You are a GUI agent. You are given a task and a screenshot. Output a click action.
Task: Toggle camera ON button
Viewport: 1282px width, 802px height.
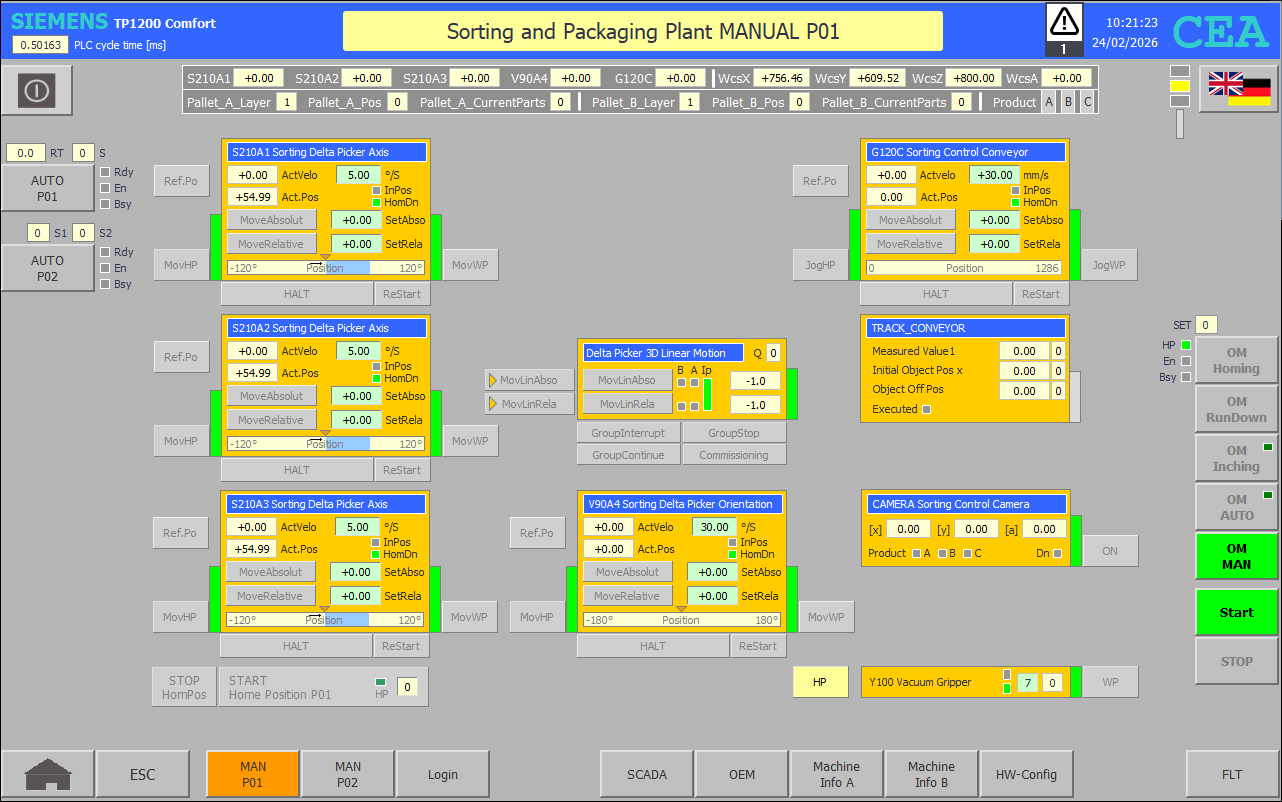[1110, 551]
